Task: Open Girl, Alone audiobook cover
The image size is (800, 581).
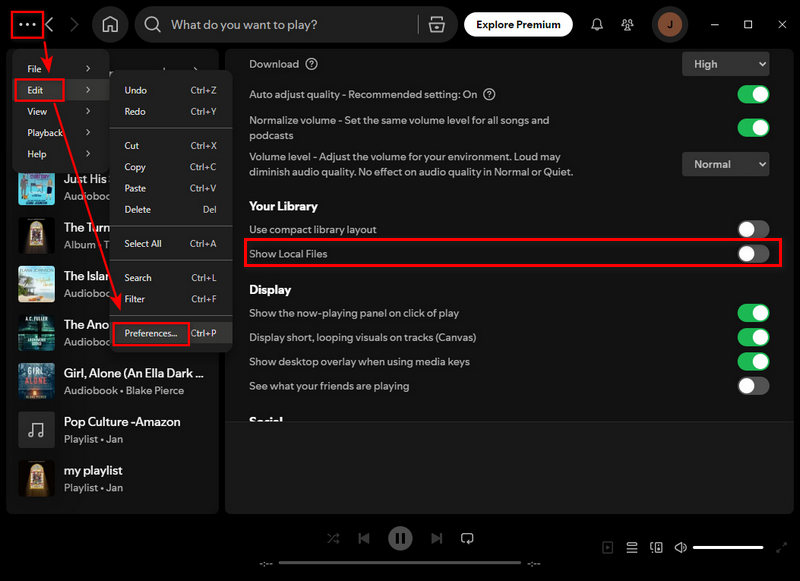Action: click(x=36, y=381)
